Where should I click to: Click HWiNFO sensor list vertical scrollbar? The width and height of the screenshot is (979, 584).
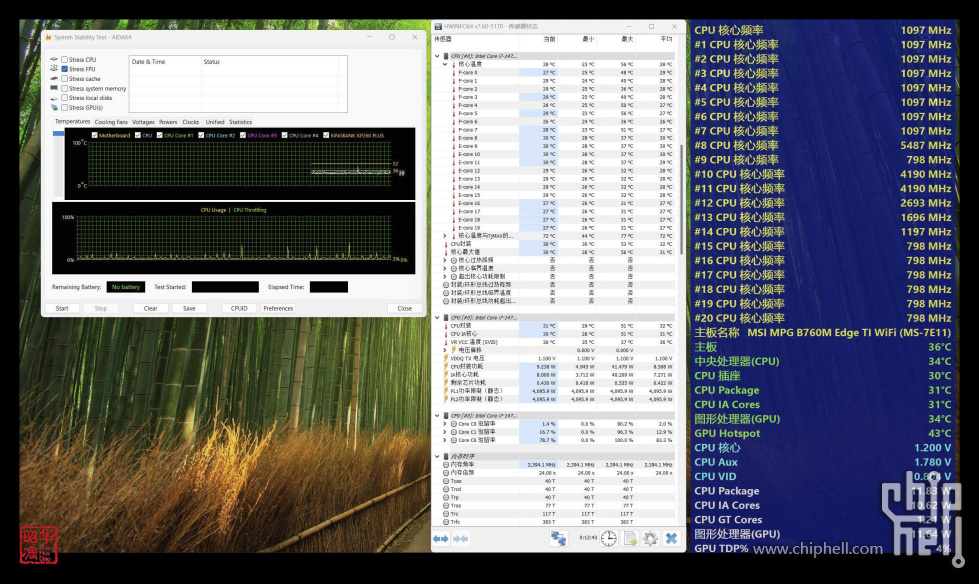click(681, 199)
